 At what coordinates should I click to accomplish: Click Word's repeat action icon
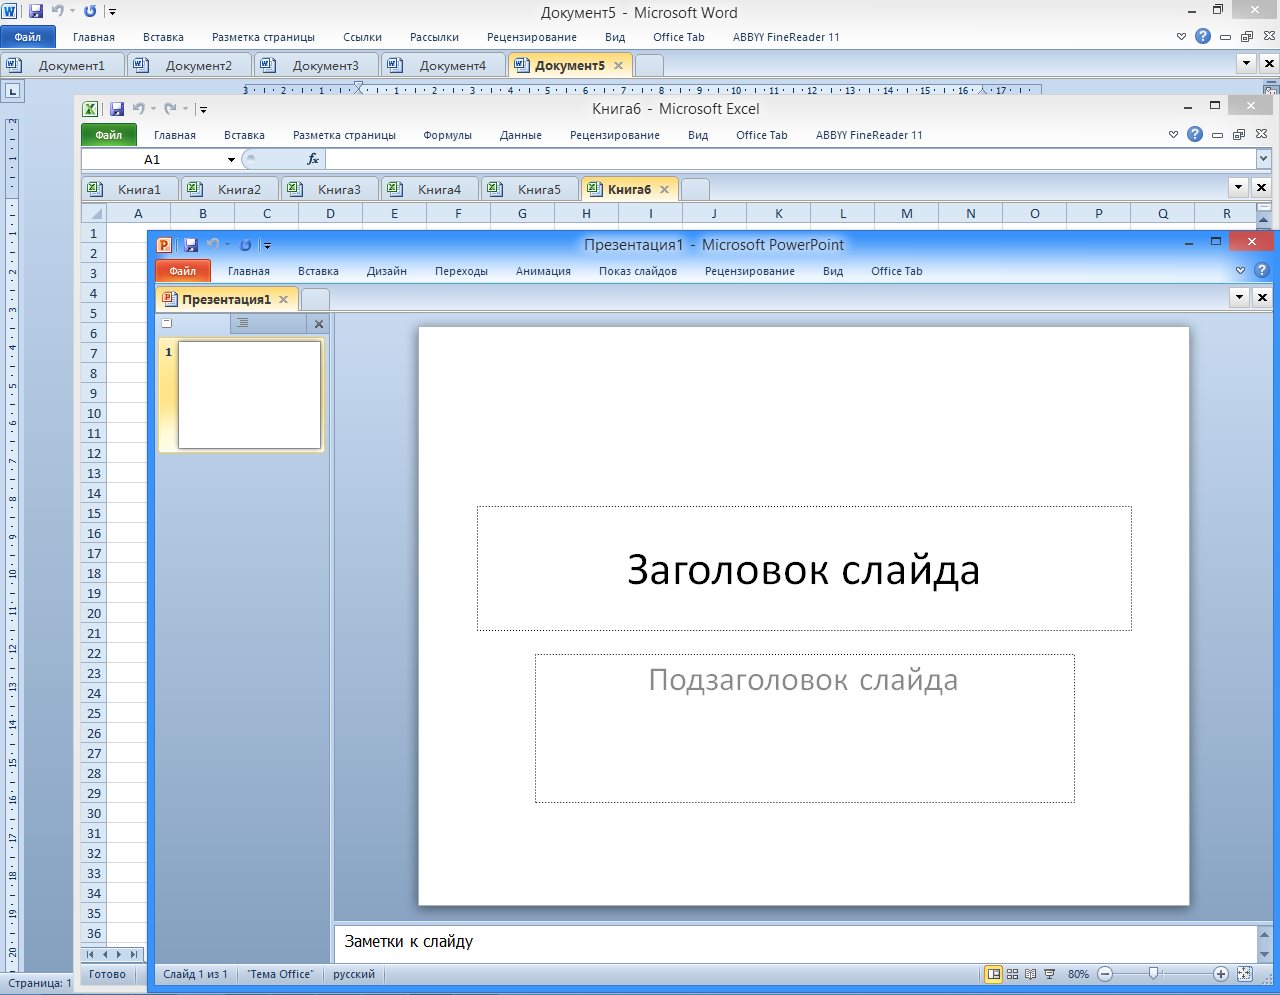click(90, 11)
